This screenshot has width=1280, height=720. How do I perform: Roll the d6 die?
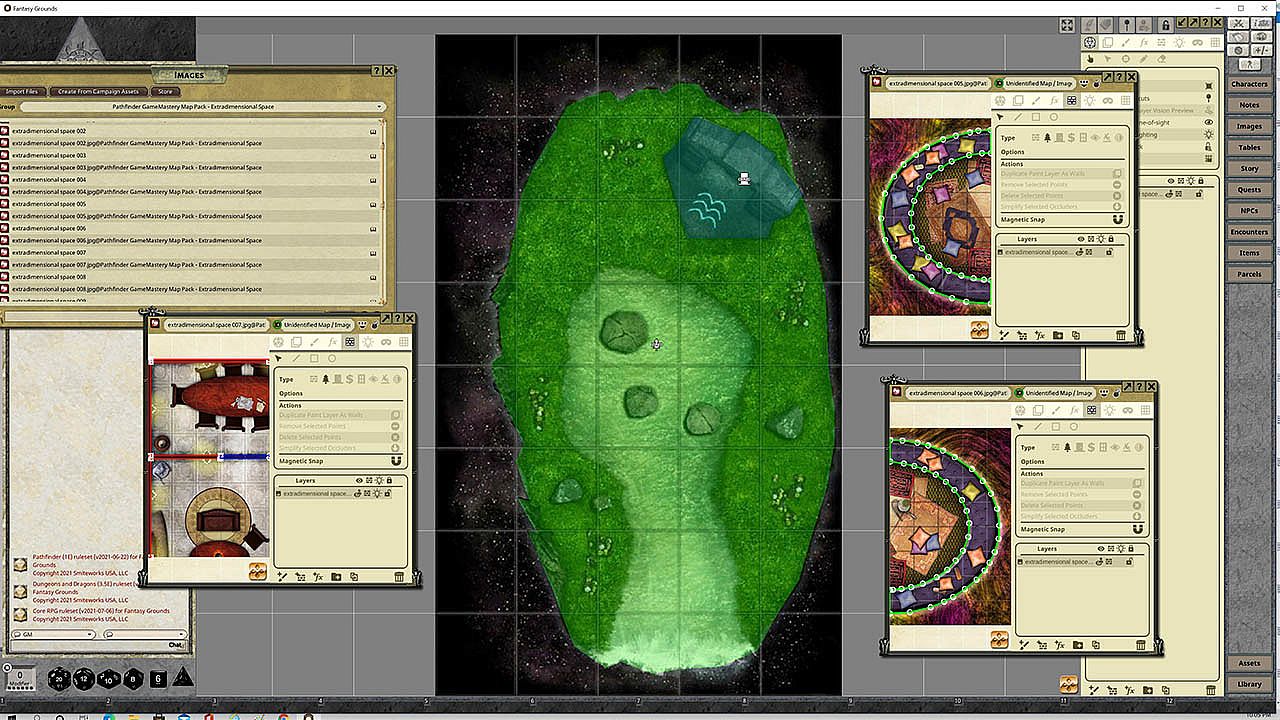[158, 679]
